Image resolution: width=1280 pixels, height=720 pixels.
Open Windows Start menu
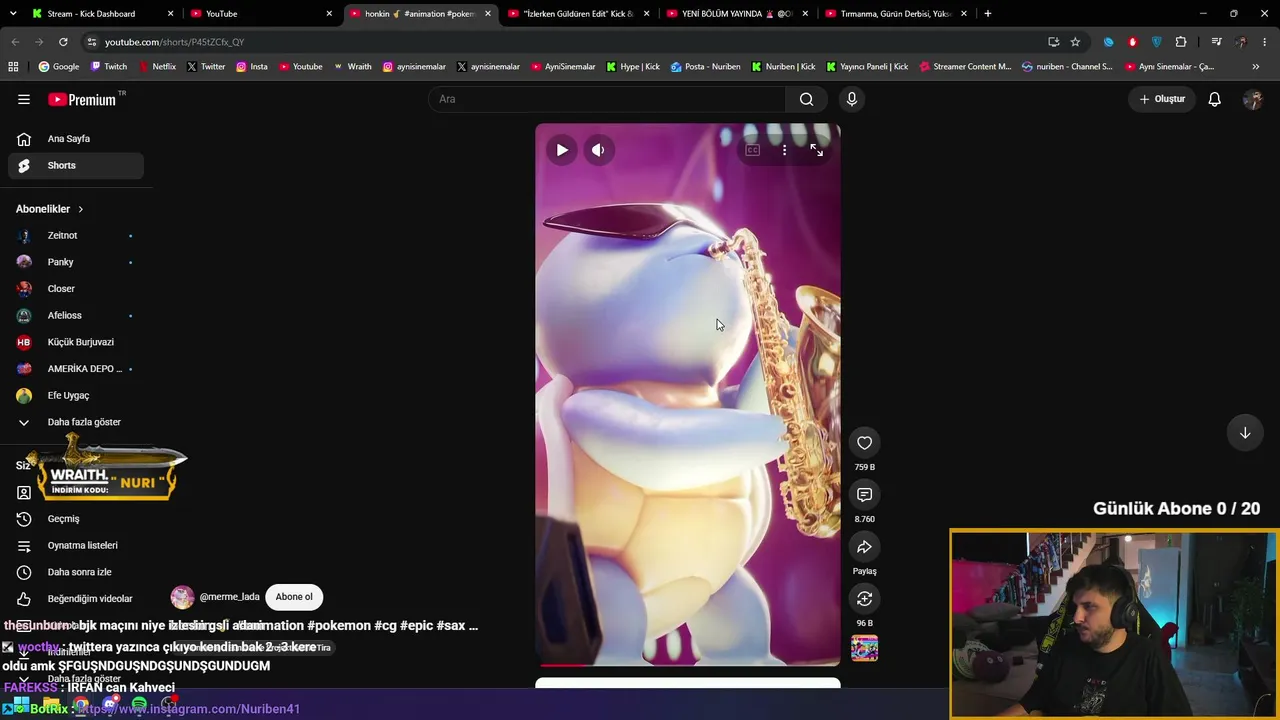(21, 705)
